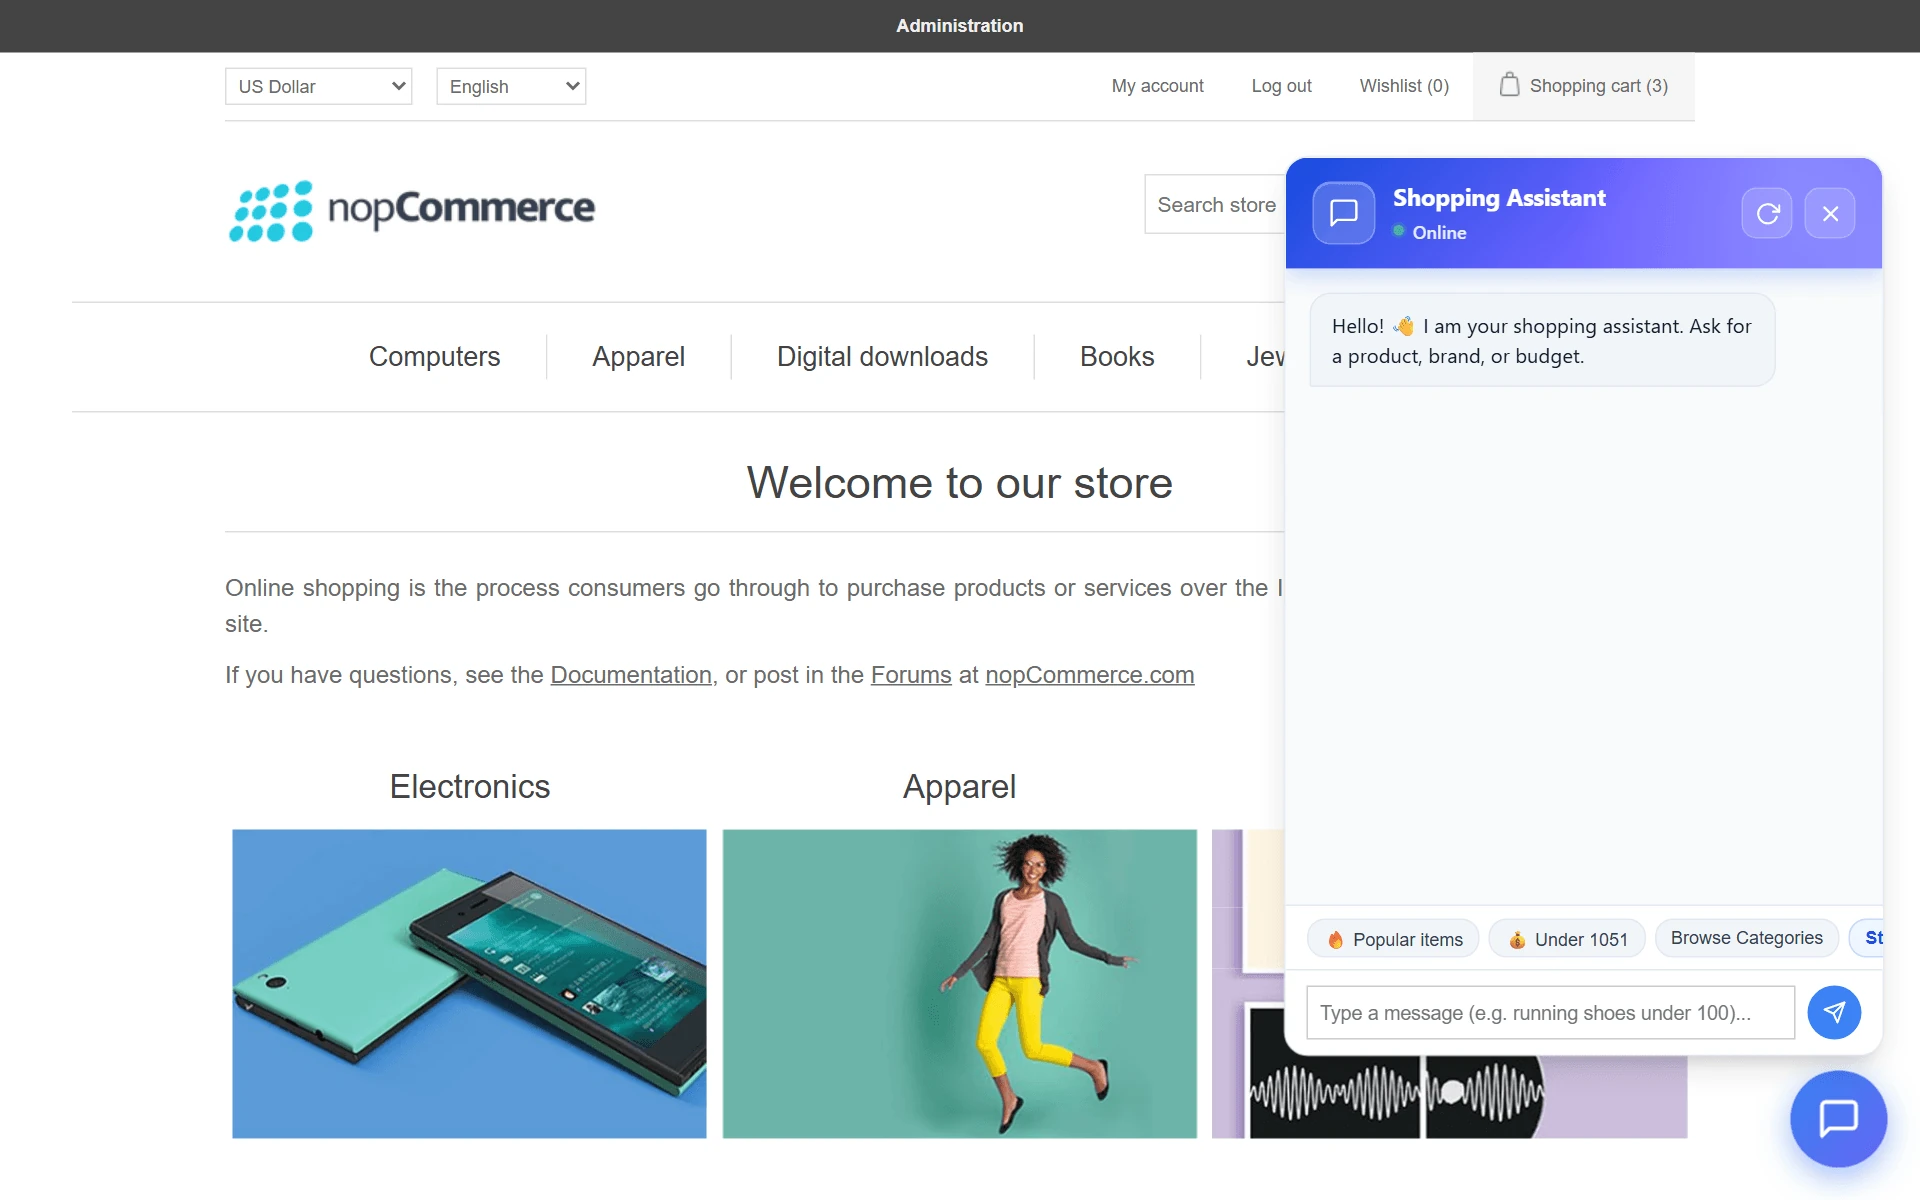
Task: Click the Browse Categories chip
Action: (x=1746, y=938)
